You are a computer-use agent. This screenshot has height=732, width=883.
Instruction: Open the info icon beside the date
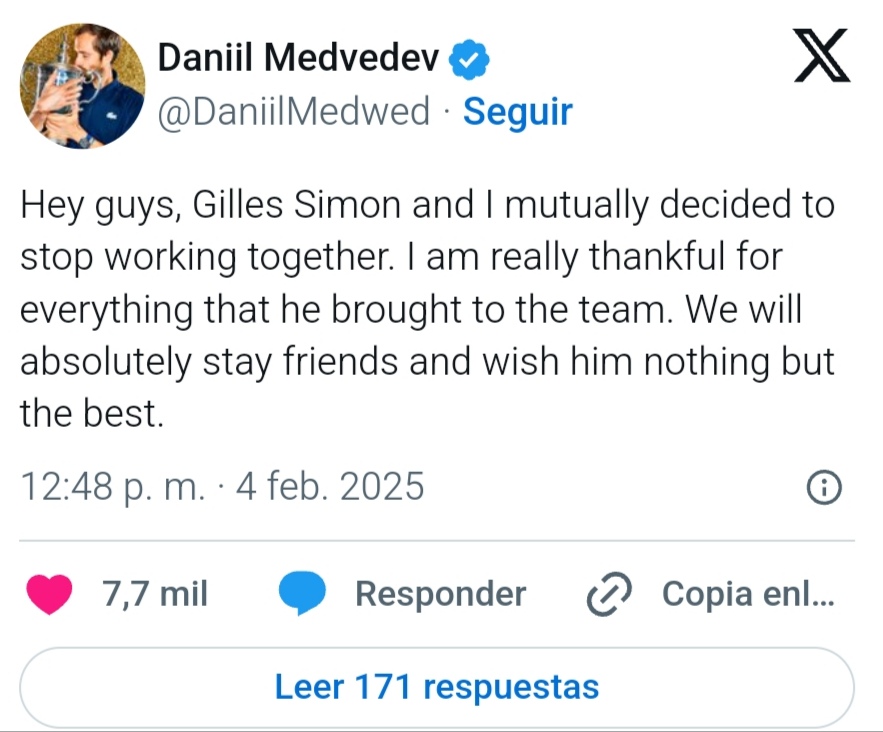[x=824, y=488]
